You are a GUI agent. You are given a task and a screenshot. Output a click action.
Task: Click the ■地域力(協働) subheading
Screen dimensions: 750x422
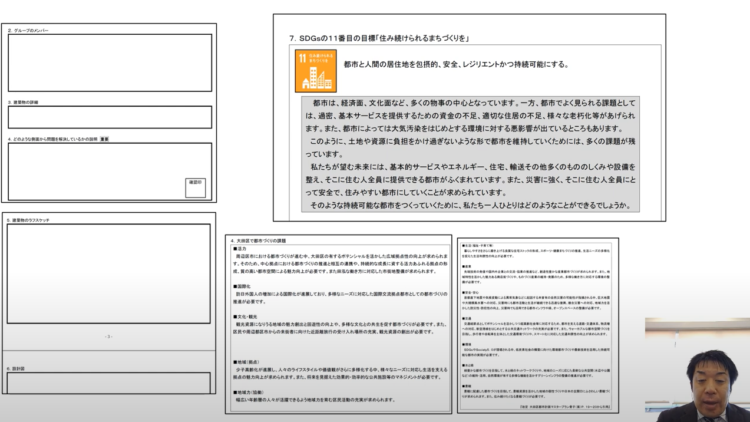(x=247, y=392)
